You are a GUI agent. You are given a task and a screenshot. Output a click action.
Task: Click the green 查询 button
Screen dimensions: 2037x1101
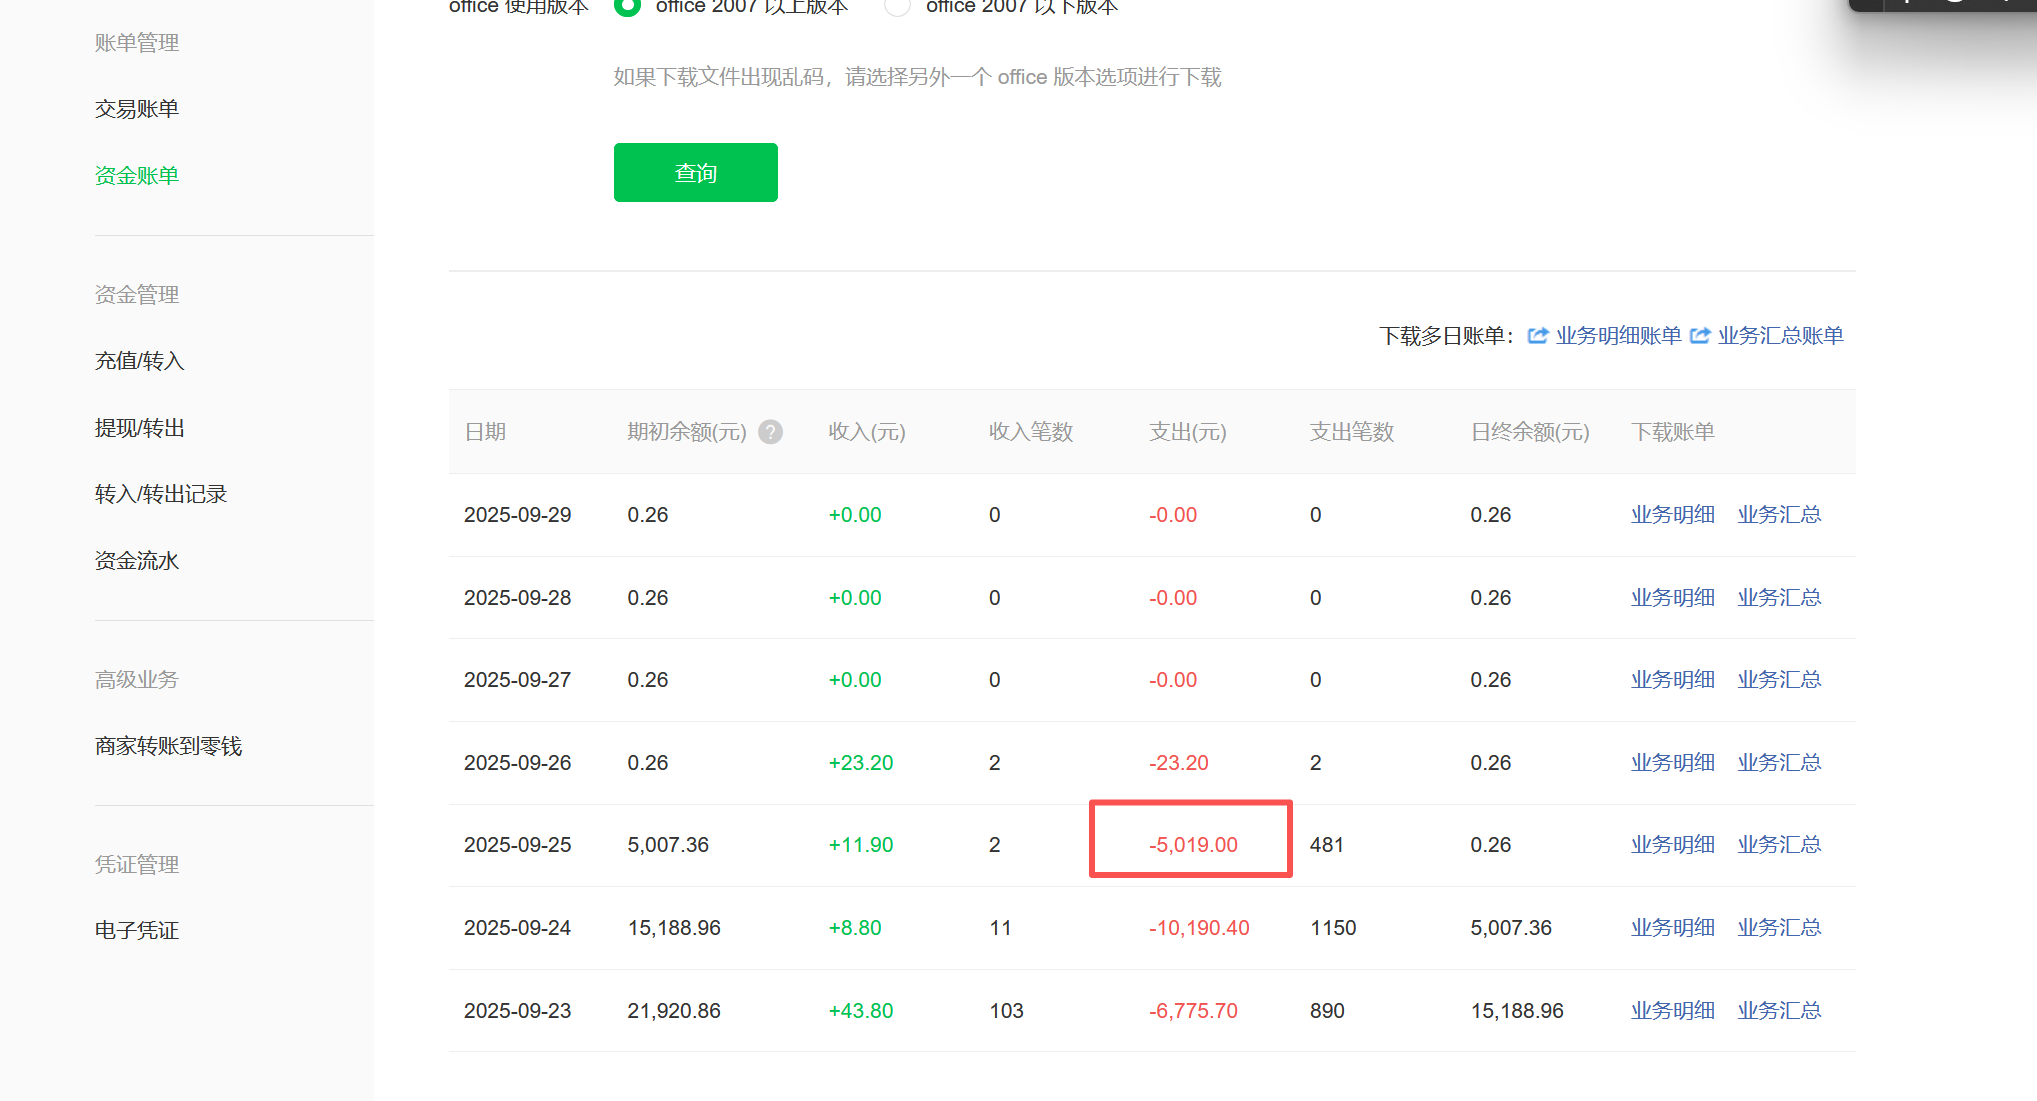pyautogui.click(x=695, y=173)
